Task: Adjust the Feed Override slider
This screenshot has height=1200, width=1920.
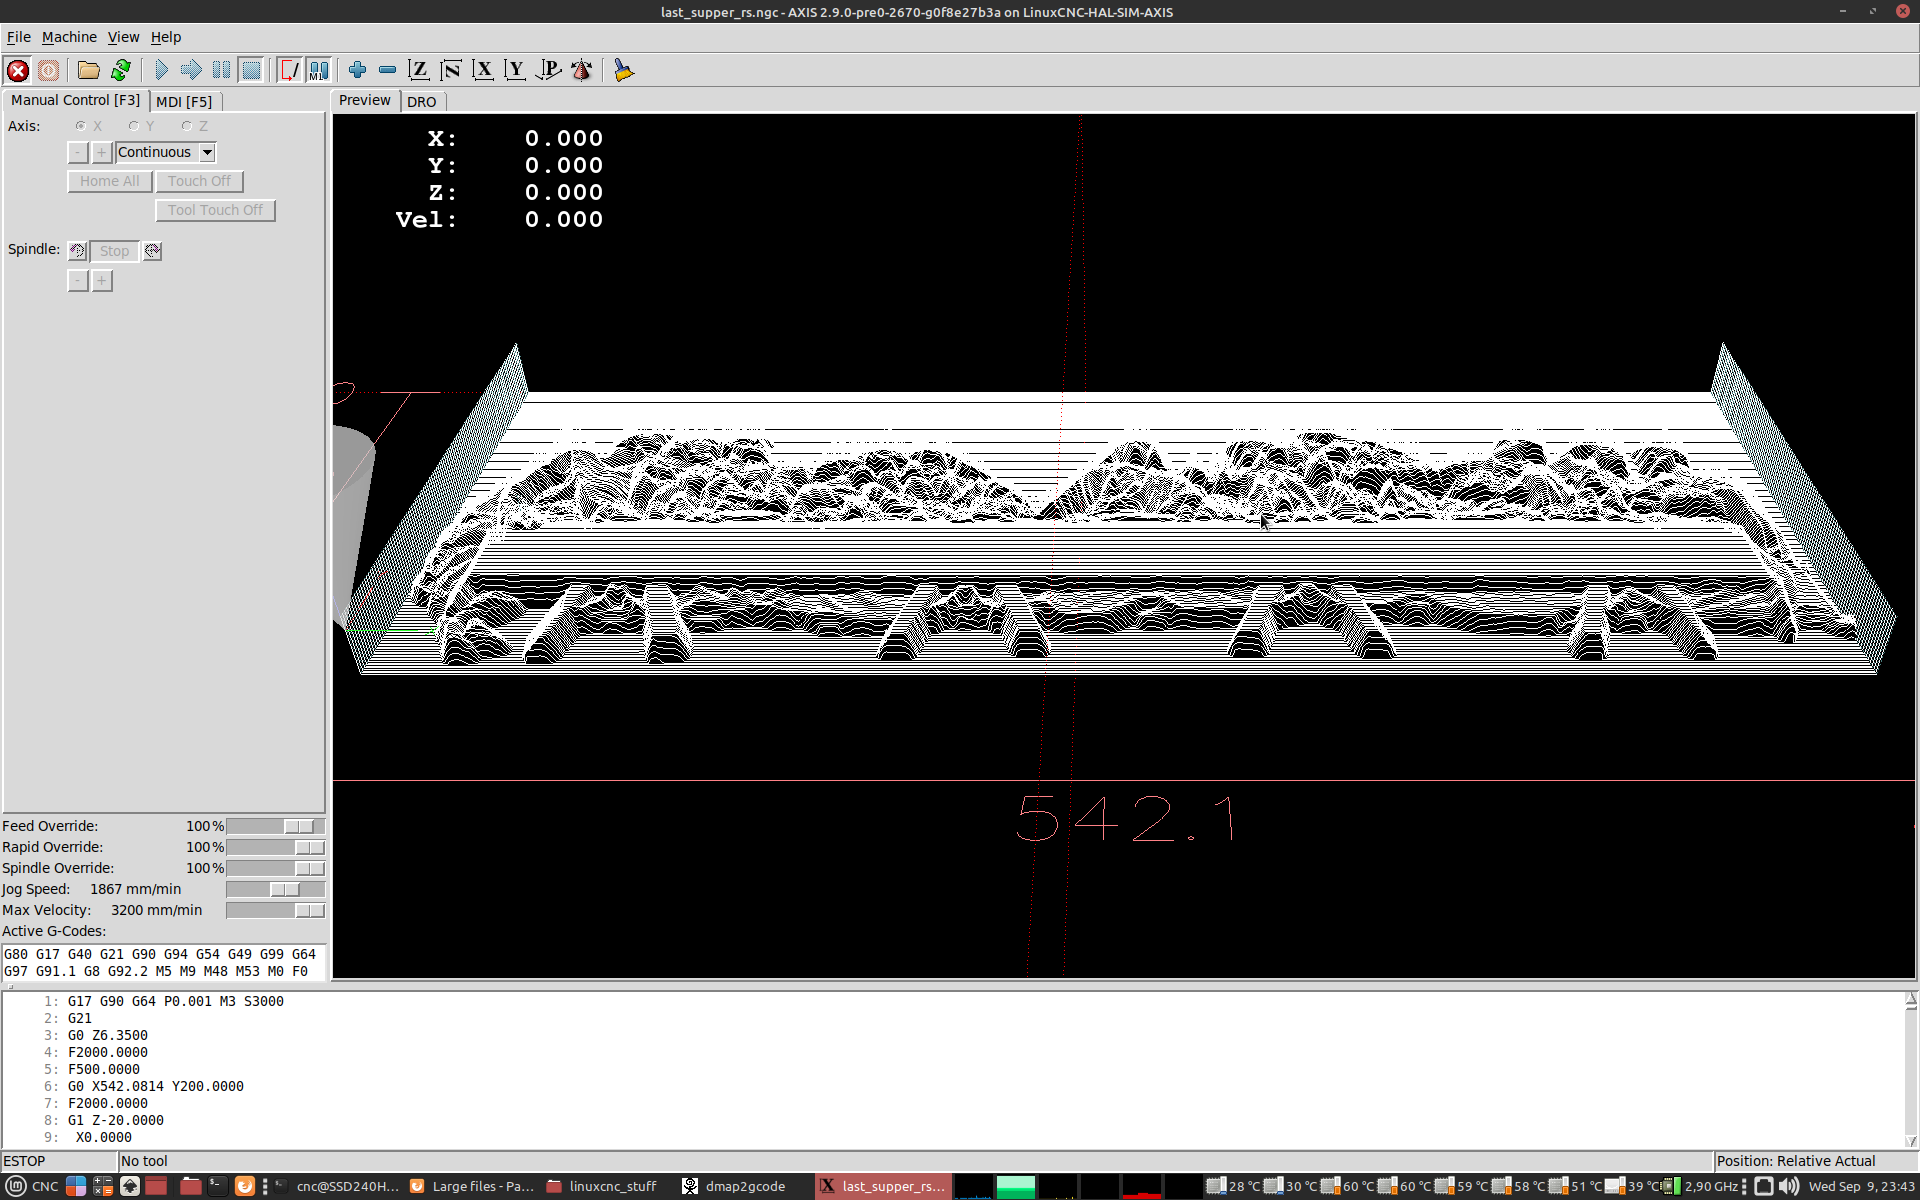Action: (299, 826)
